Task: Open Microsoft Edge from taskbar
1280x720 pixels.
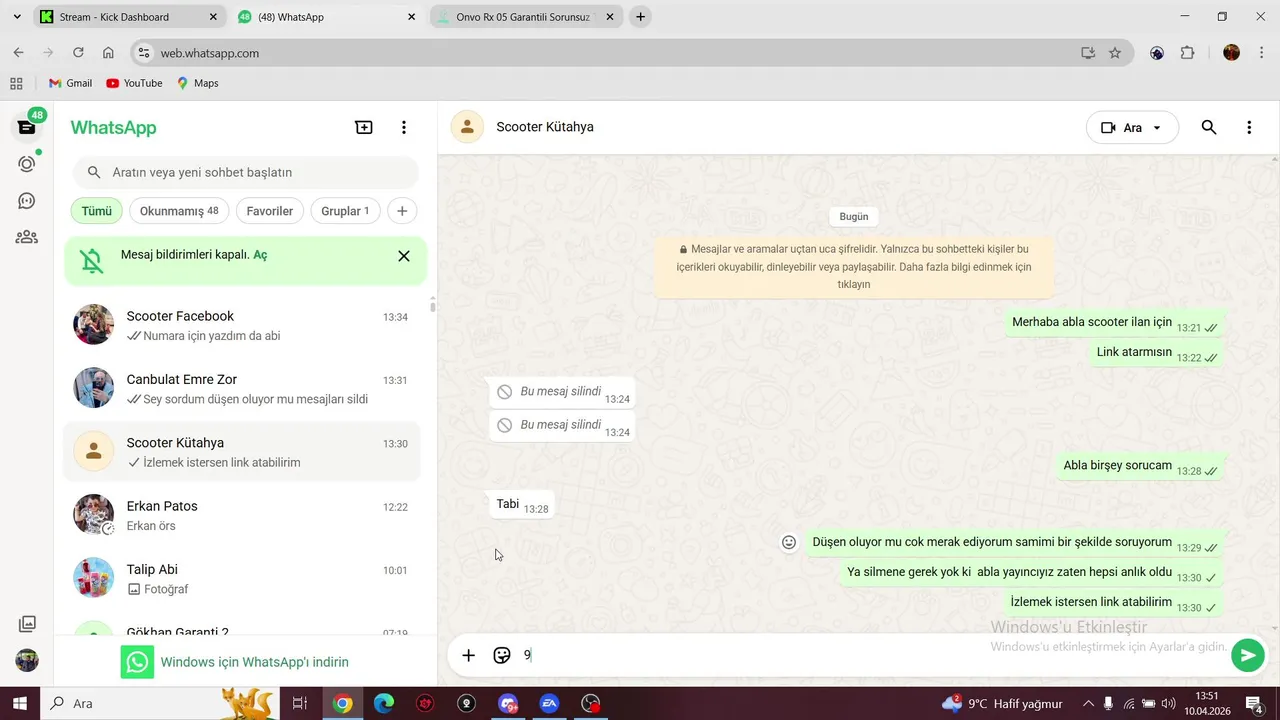Action: click(x=384, y=704)
